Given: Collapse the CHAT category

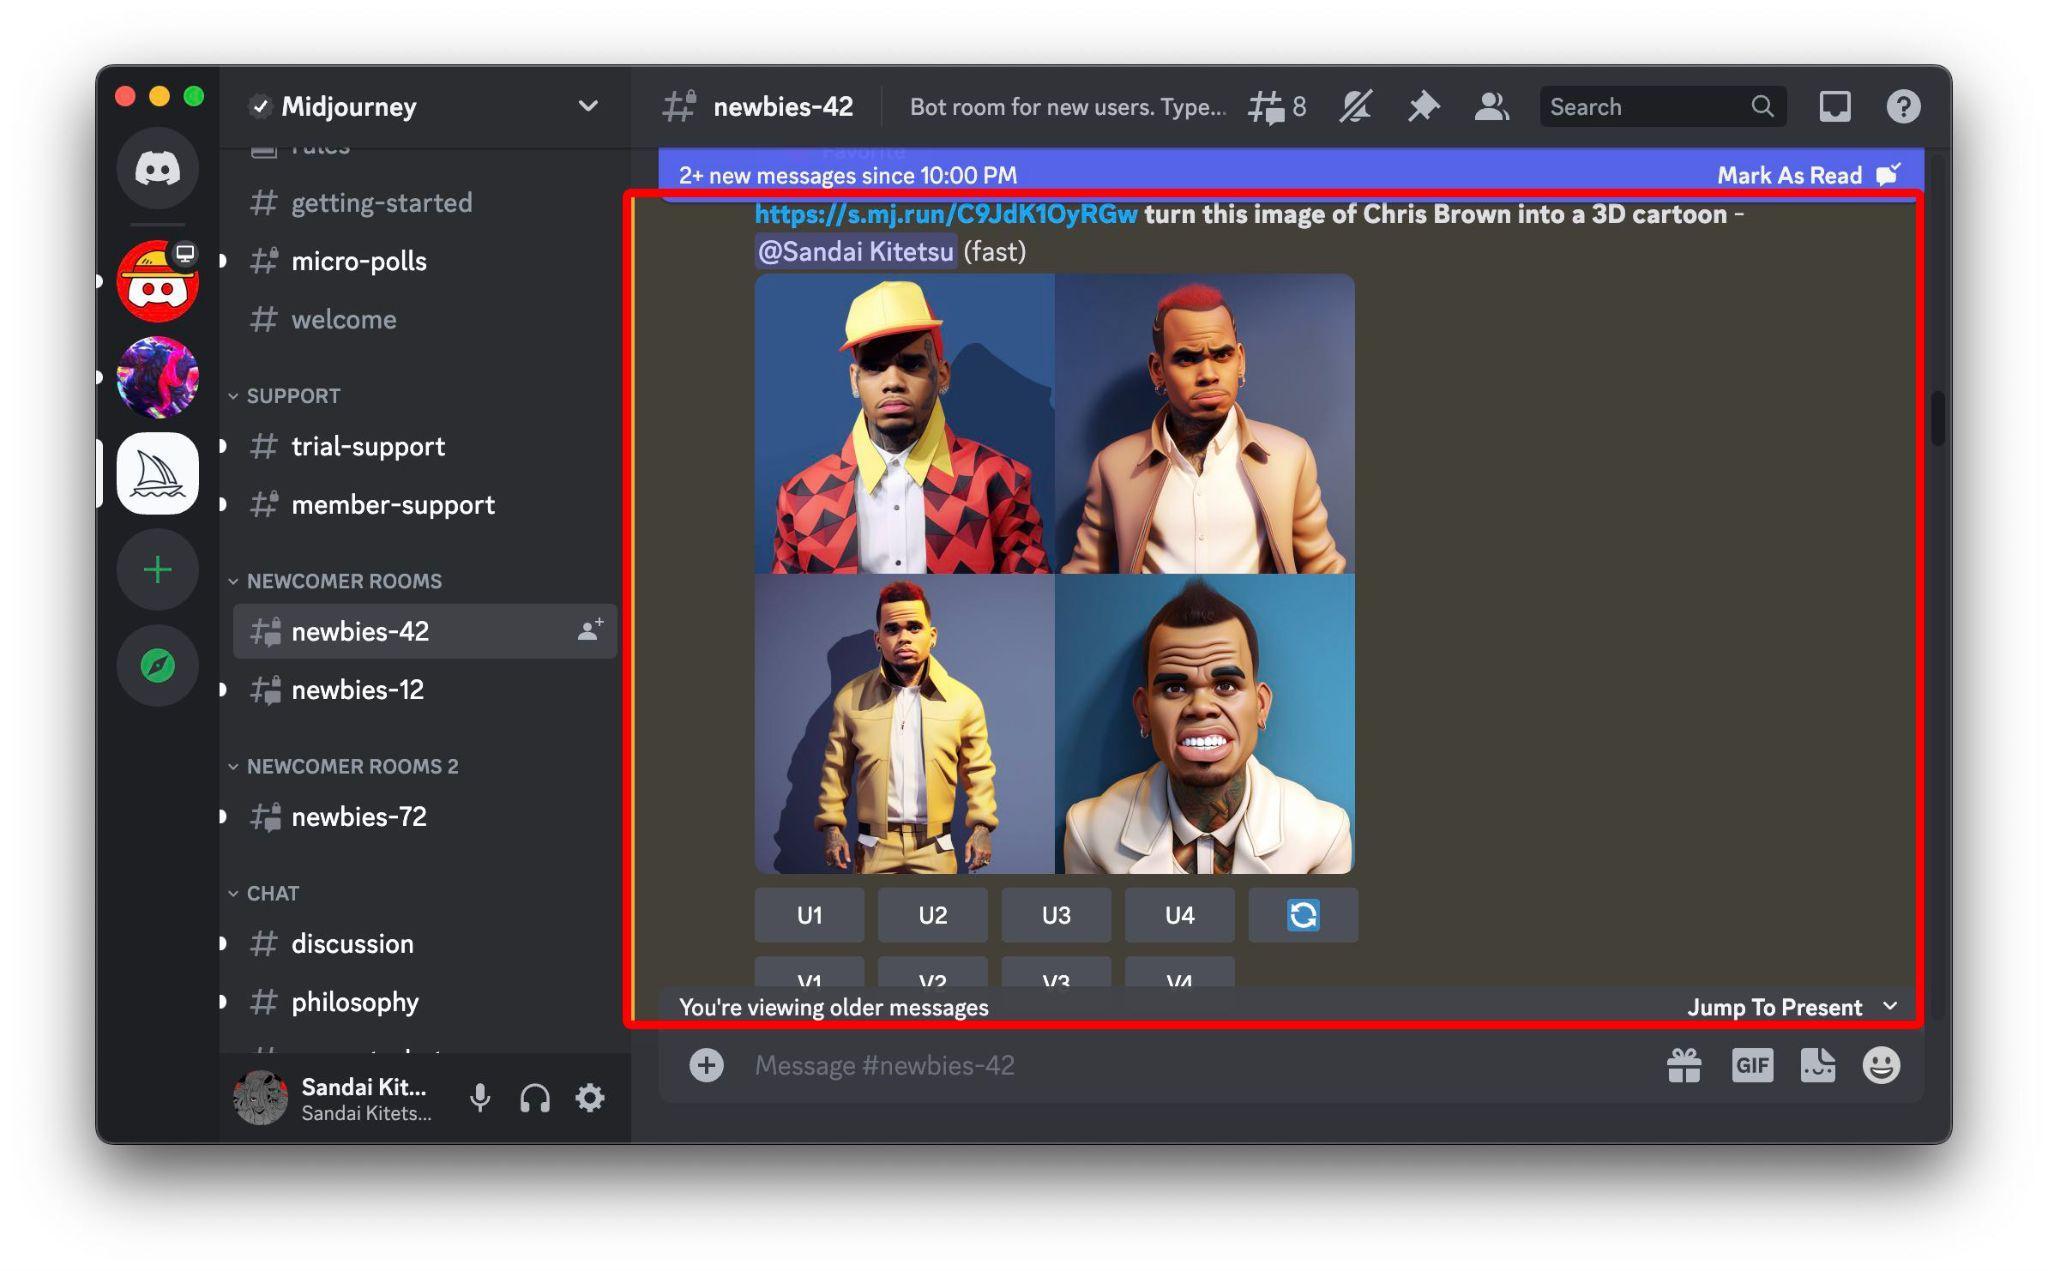Looking at the screenshot, I should 263,893.
